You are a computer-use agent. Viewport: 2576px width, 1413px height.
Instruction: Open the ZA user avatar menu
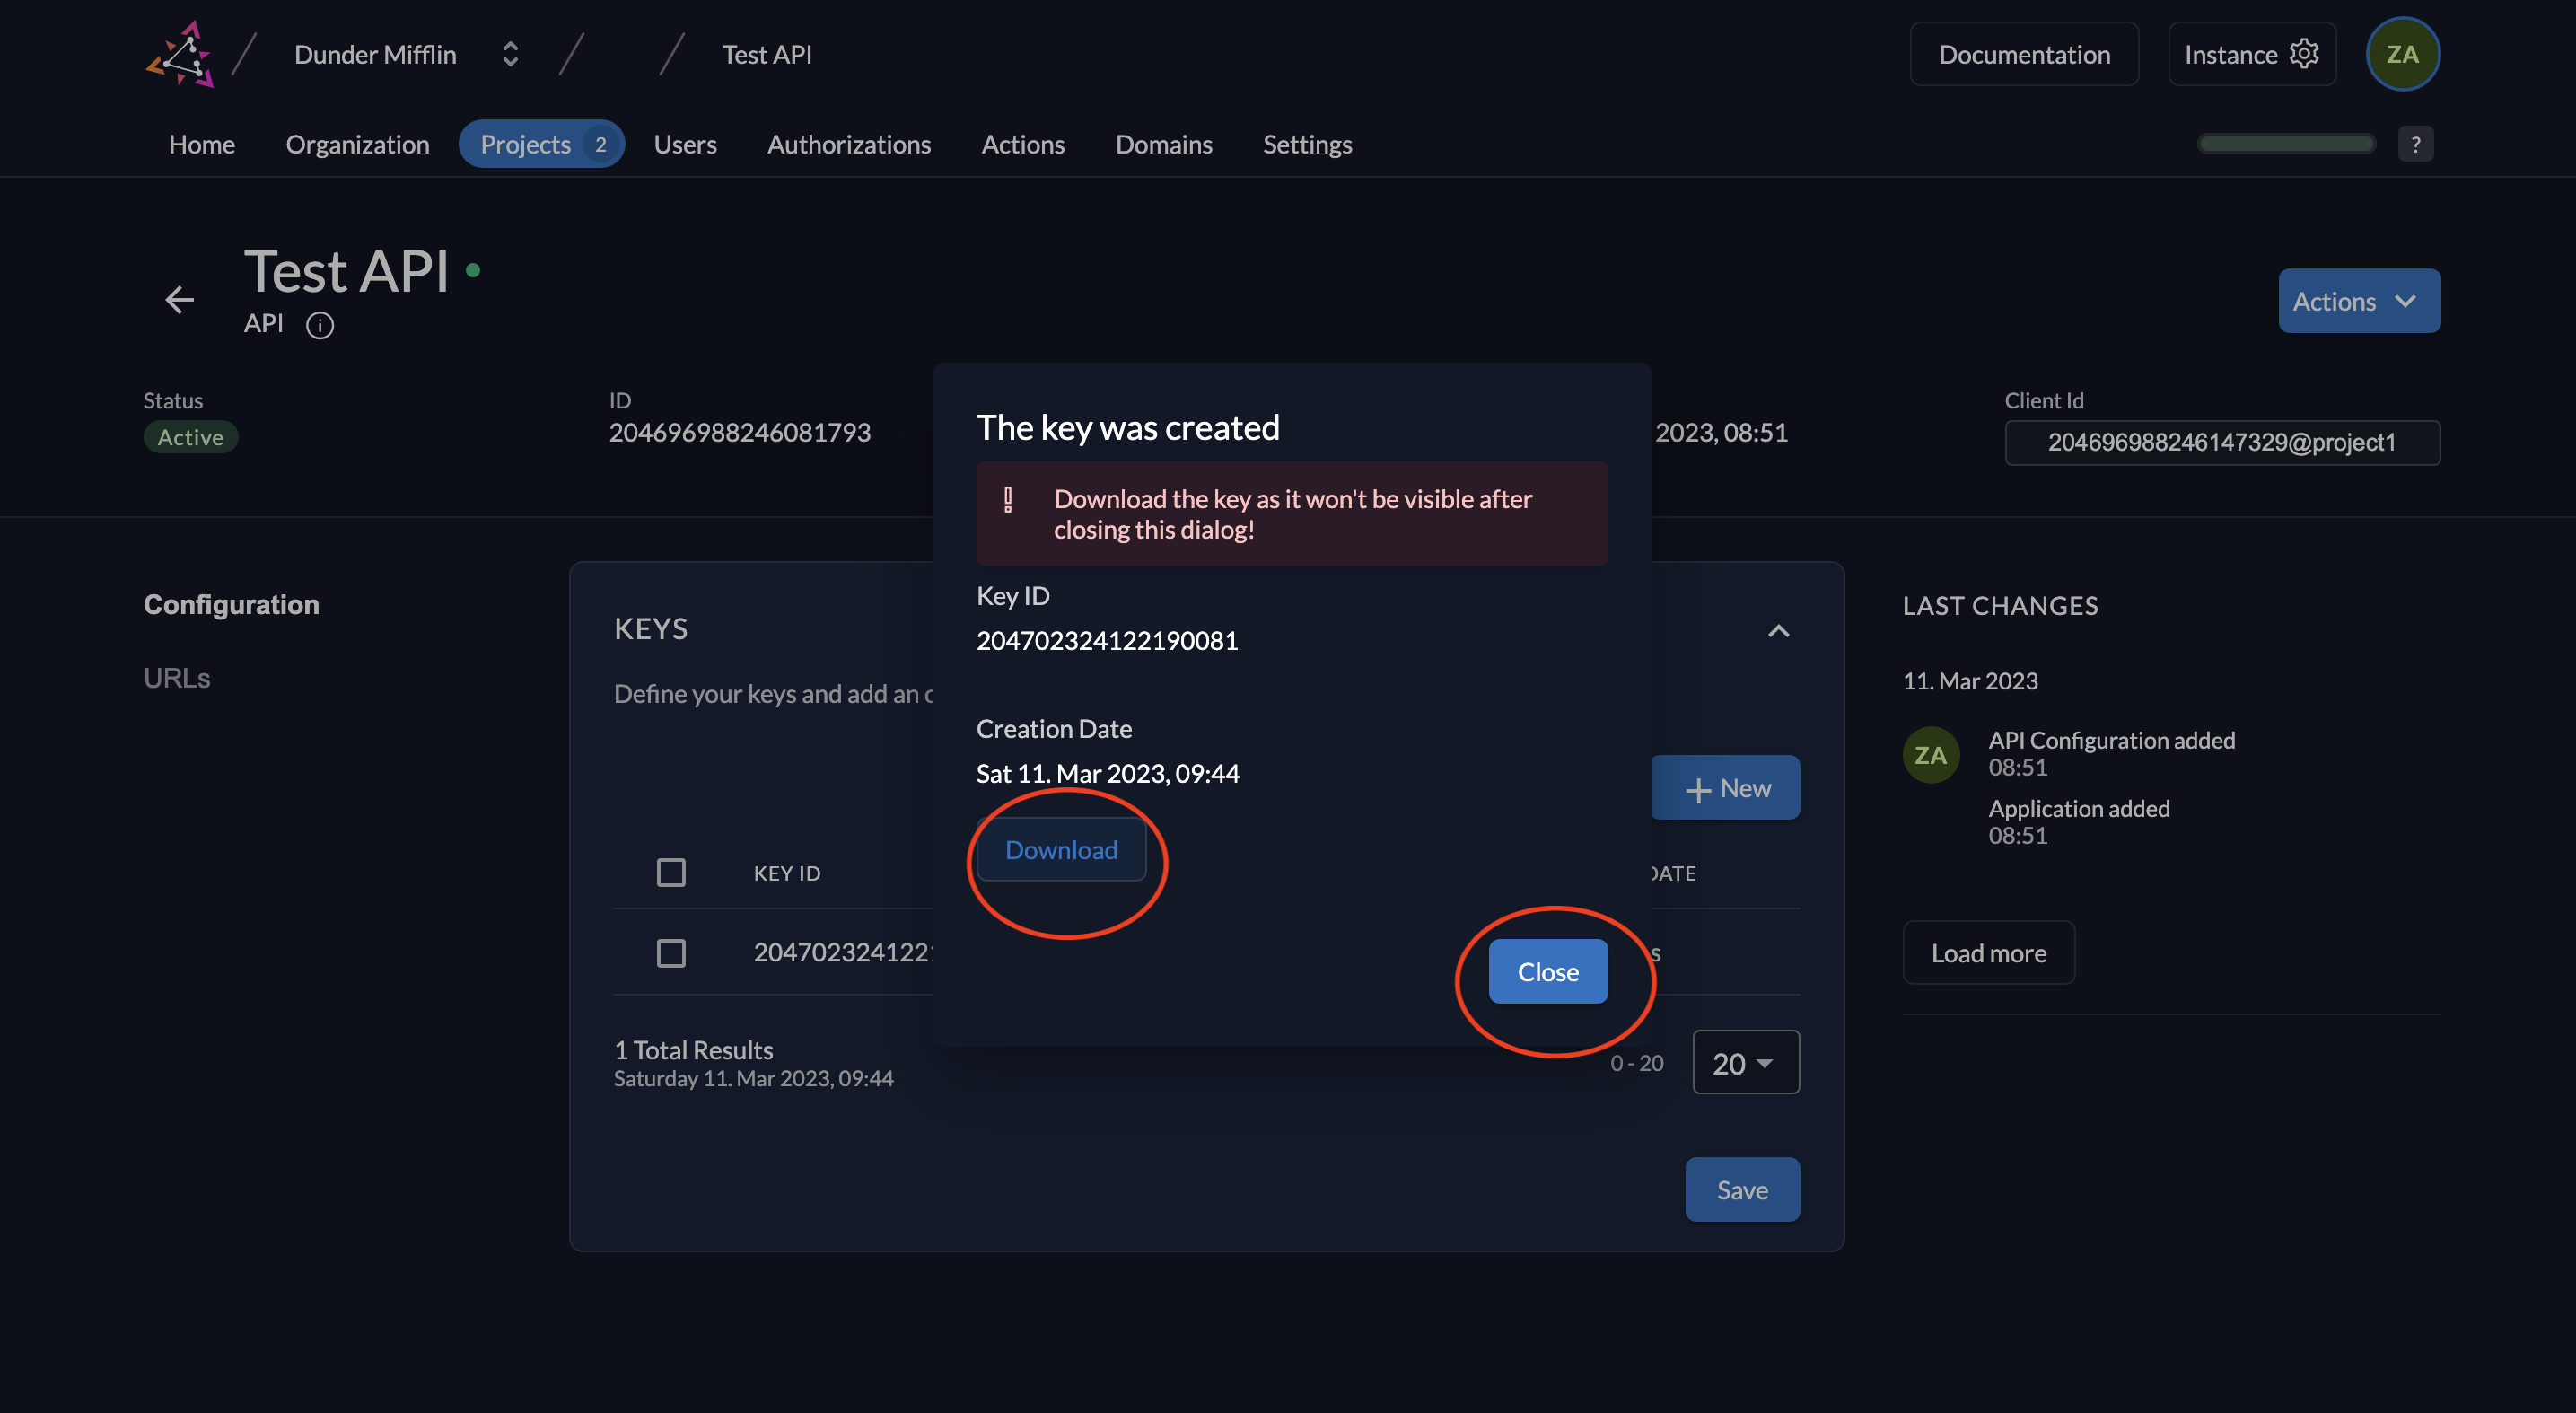(2403, 53)
